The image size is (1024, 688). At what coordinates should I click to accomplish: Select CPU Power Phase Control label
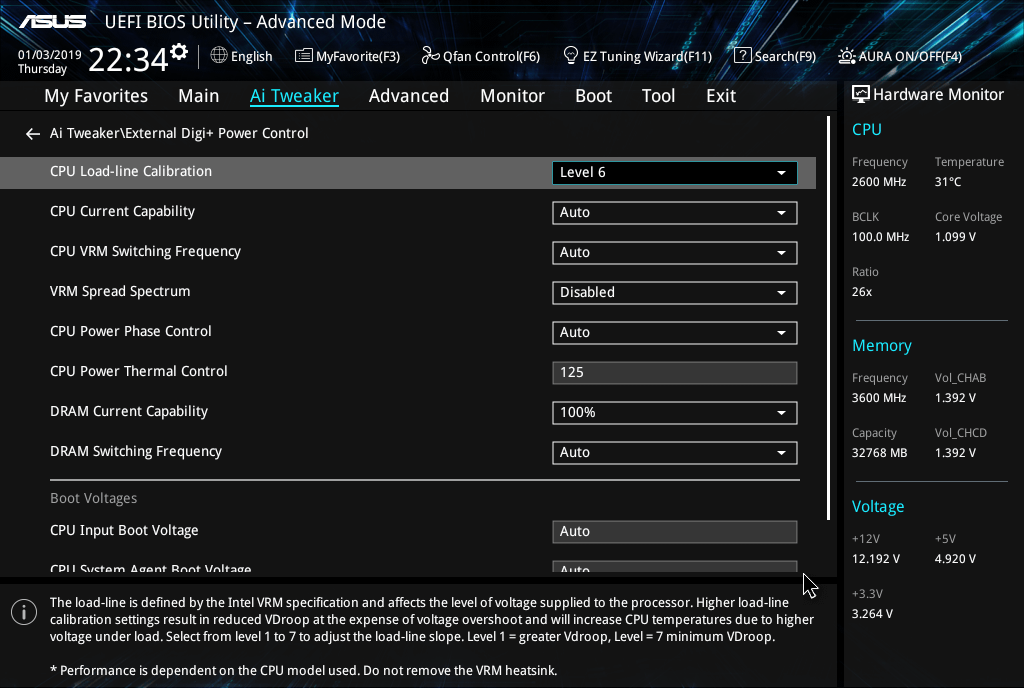click(131, 331)
